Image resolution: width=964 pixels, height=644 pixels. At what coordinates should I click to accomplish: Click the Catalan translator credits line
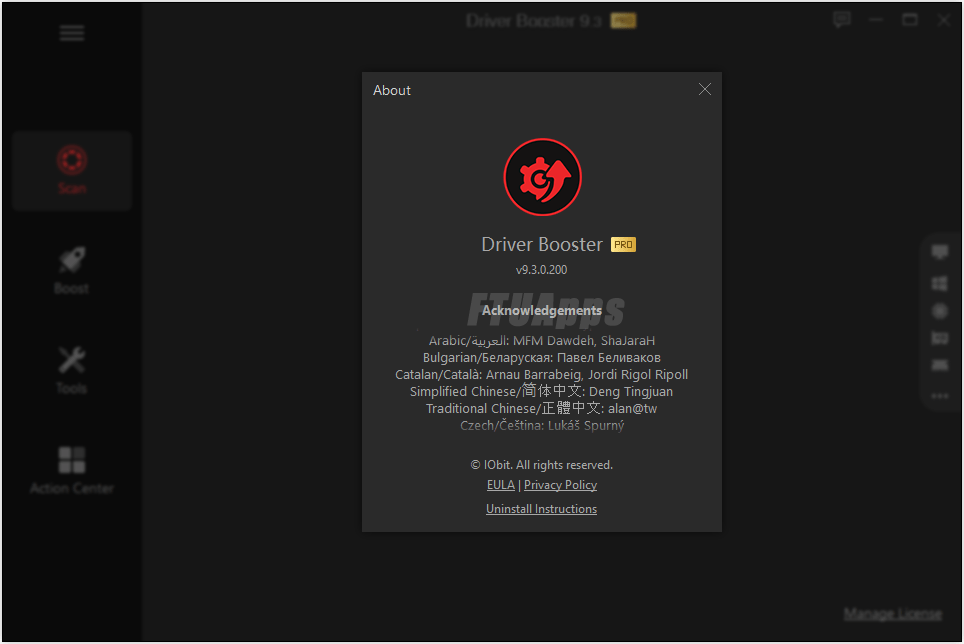541,374
